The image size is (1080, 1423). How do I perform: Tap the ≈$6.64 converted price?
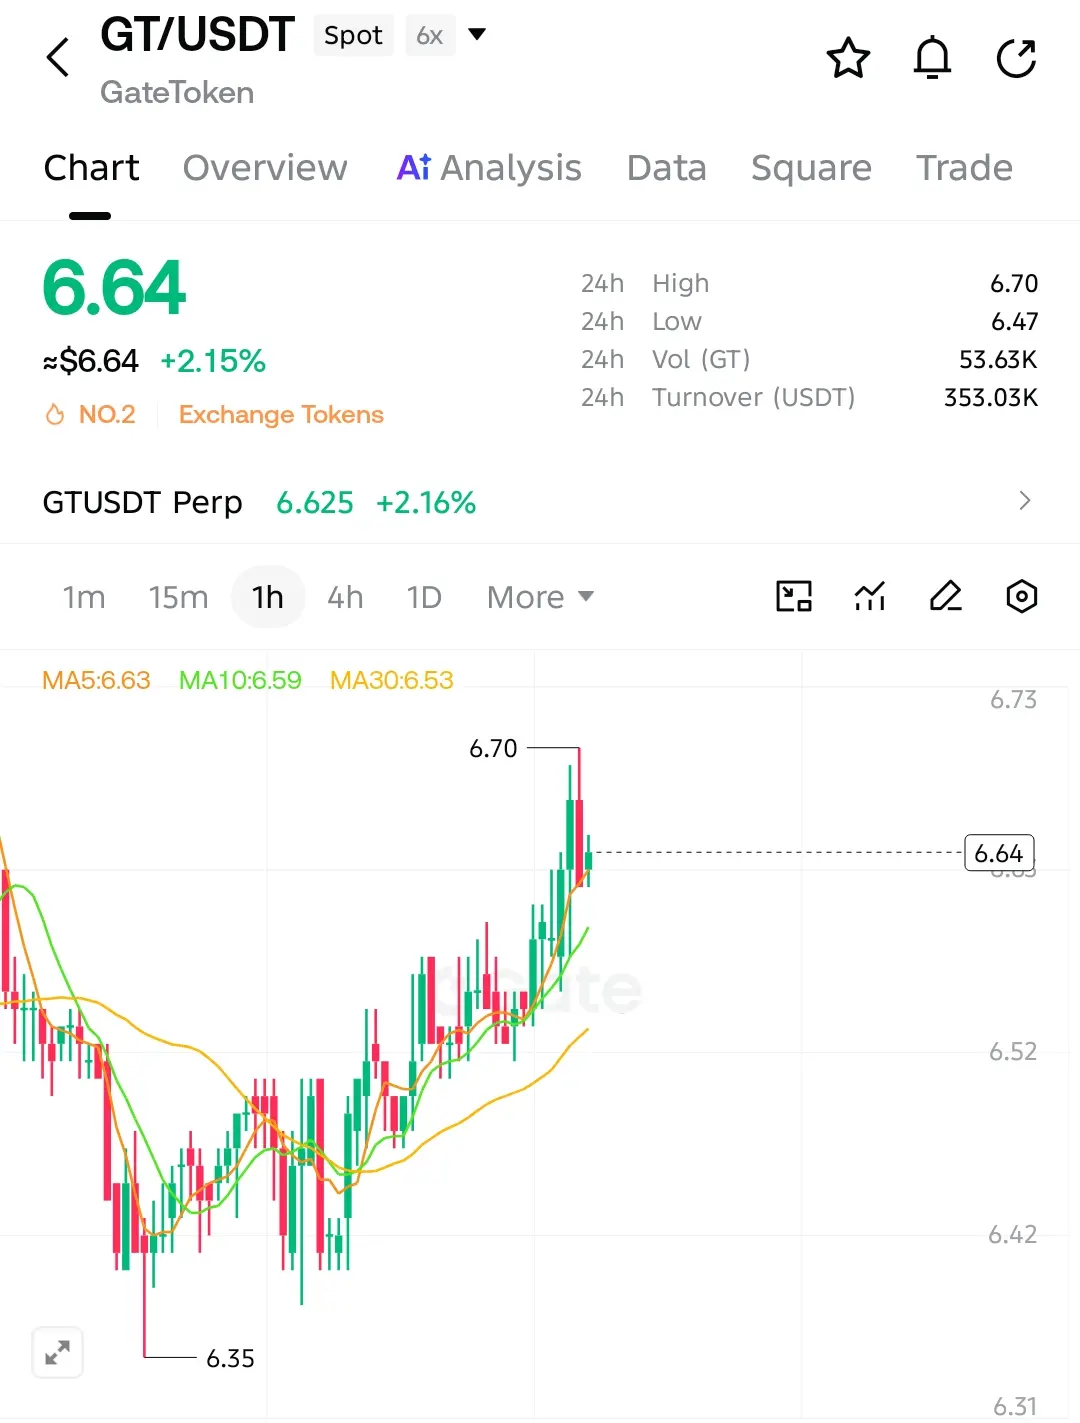pos(90,360)
